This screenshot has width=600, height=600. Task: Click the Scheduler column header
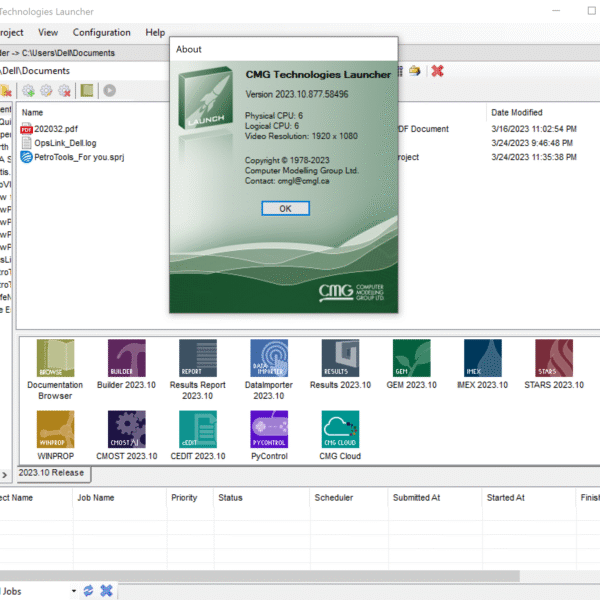pyautogui.click(x=334, y=497)
